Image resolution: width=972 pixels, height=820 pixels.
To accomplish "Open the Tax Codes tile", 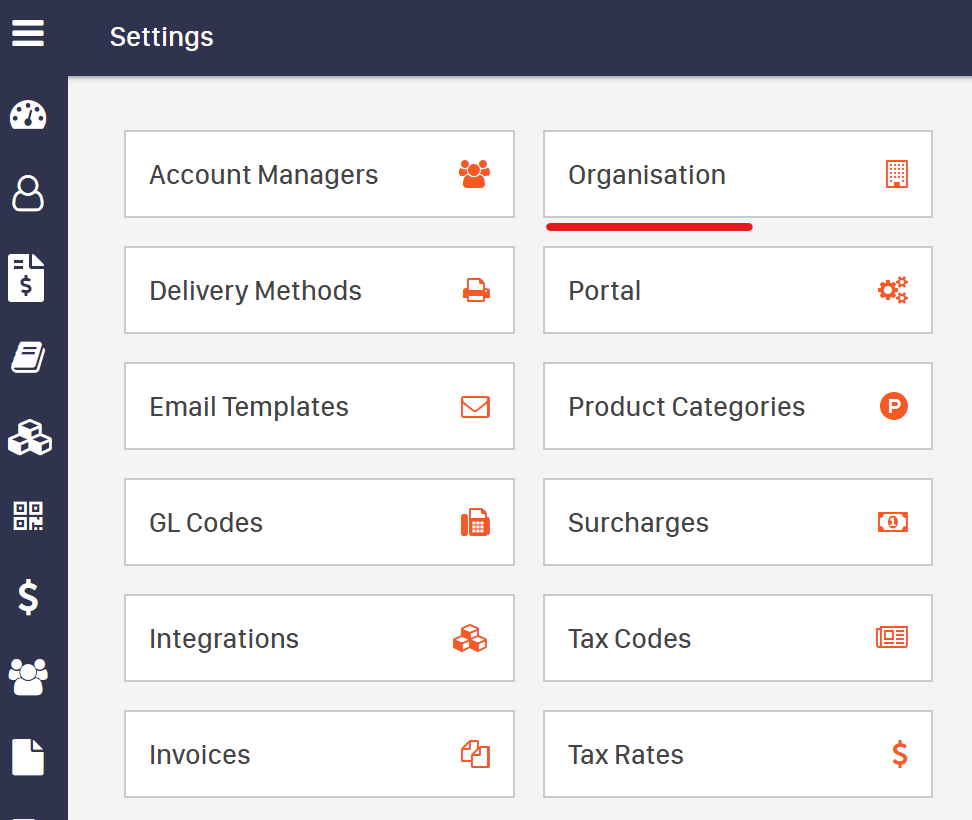I will [x=737, y=638].
